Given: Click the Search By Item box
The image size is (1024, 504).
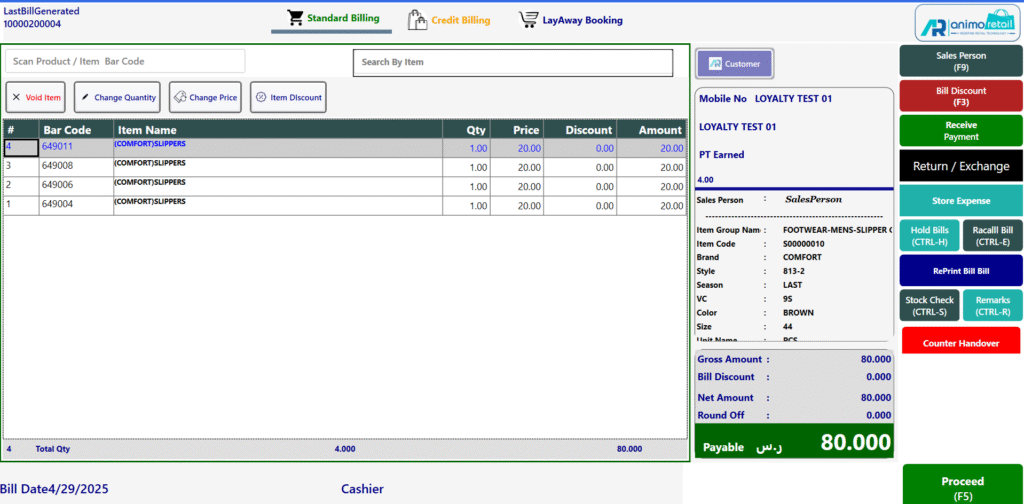Looking at the screenshot, I should pyautogui.click(x=512, y=62).
